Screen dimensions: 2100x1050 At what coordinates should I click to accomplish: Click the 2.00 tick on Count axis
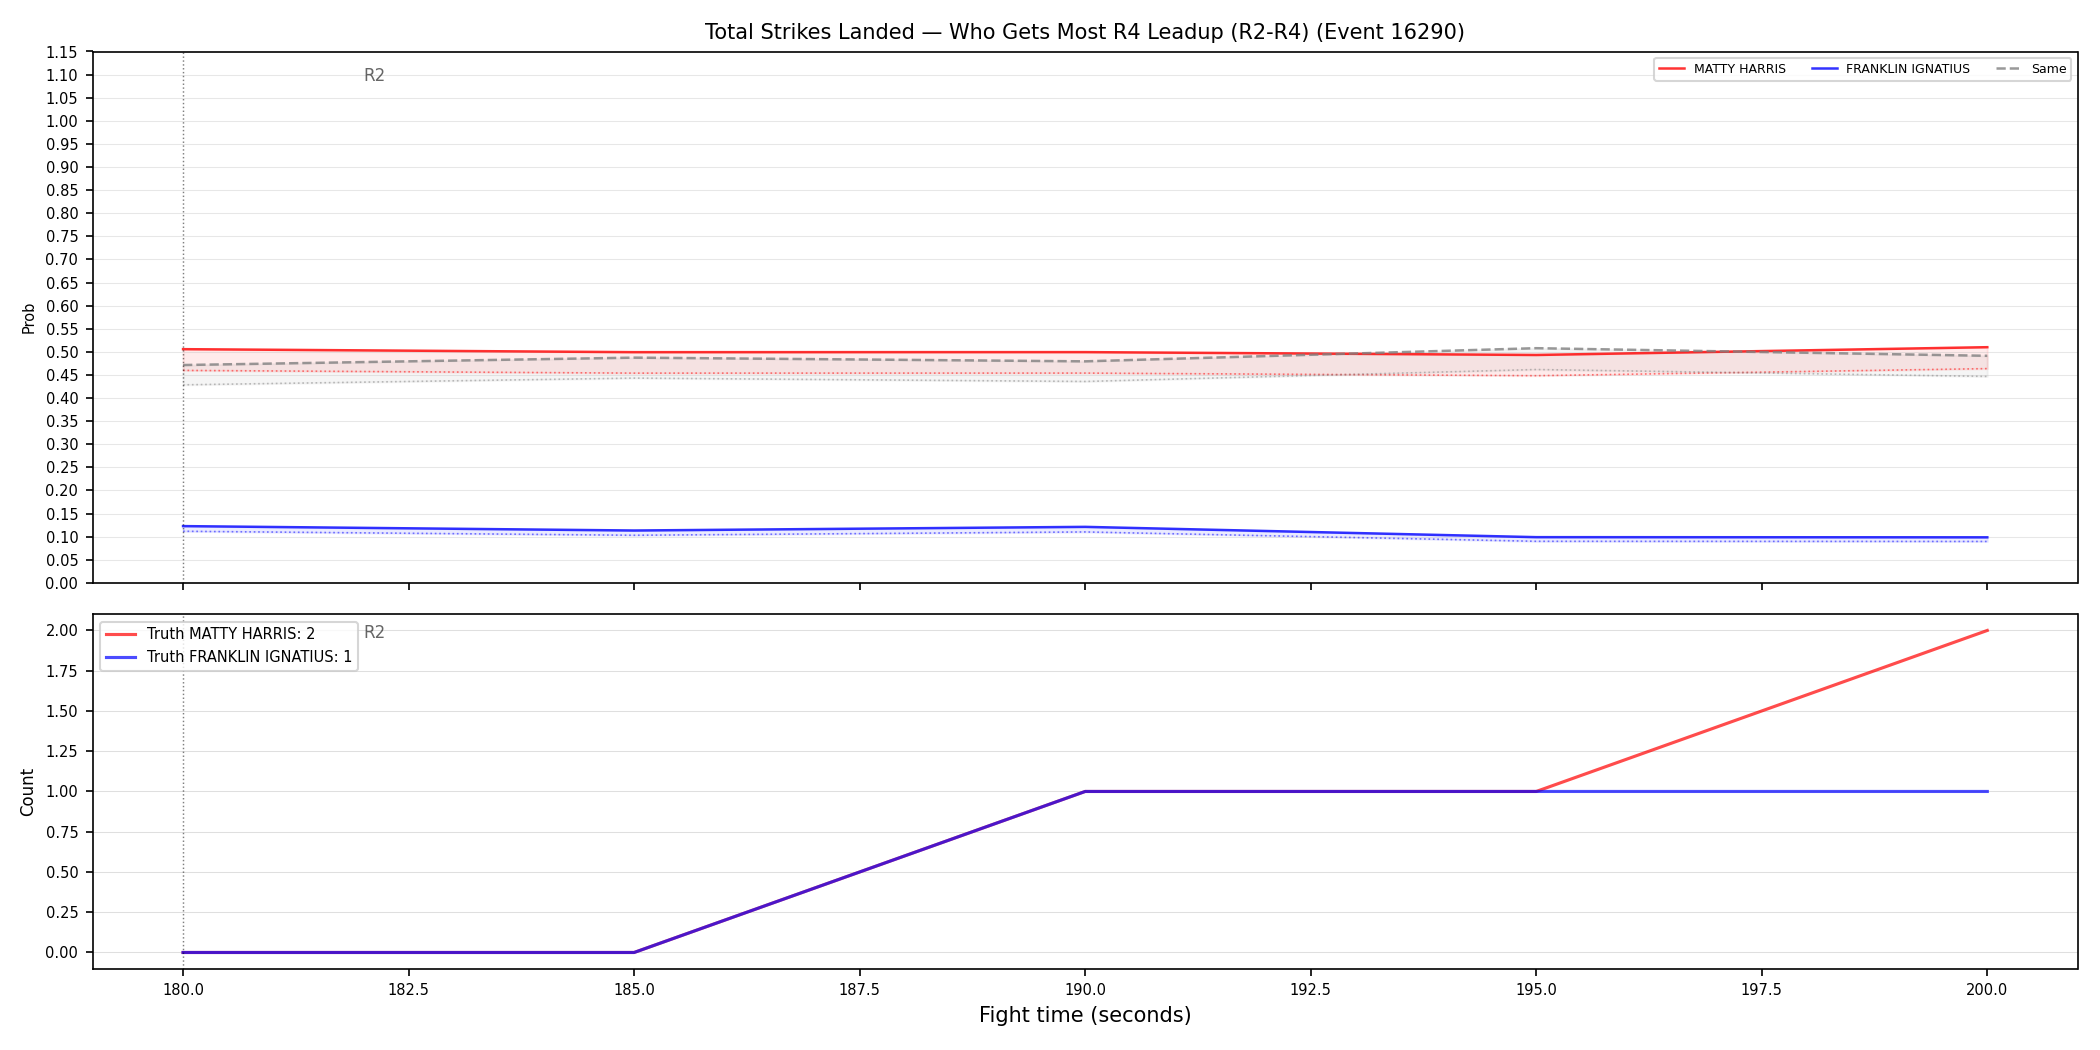pos(62,631)
